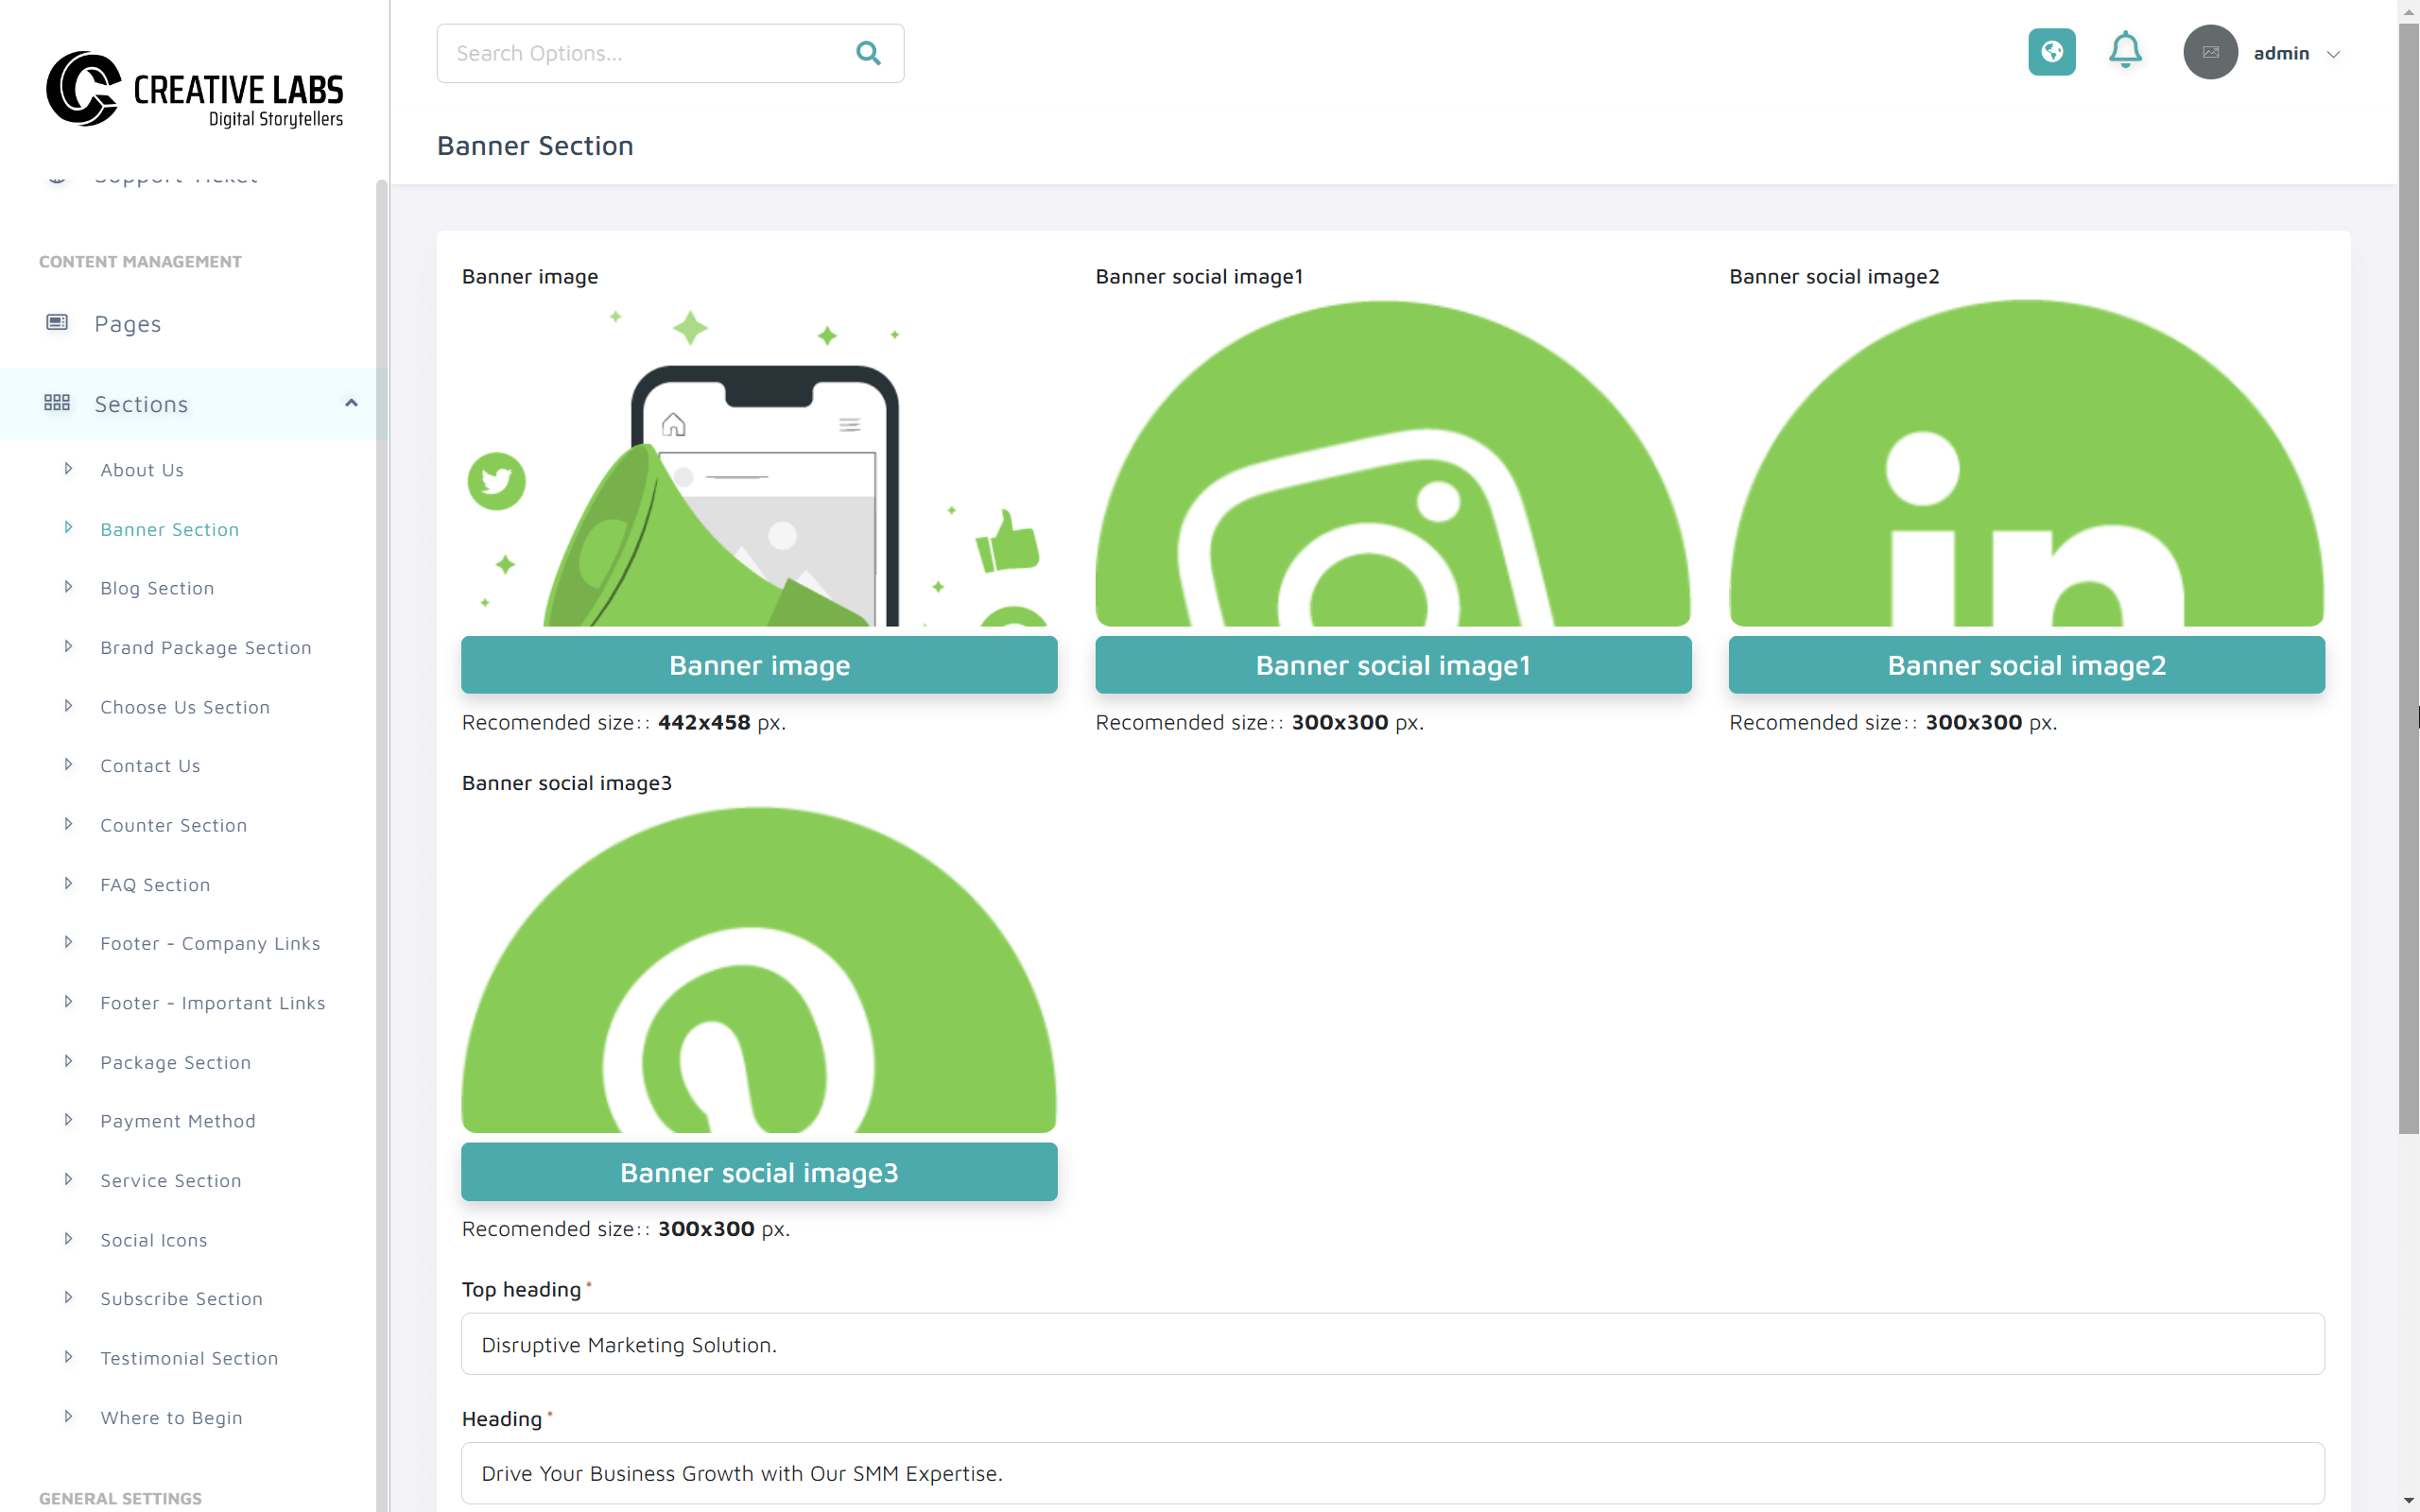
Task: Click the globe language icon
Action: (x=2051, y=52)
